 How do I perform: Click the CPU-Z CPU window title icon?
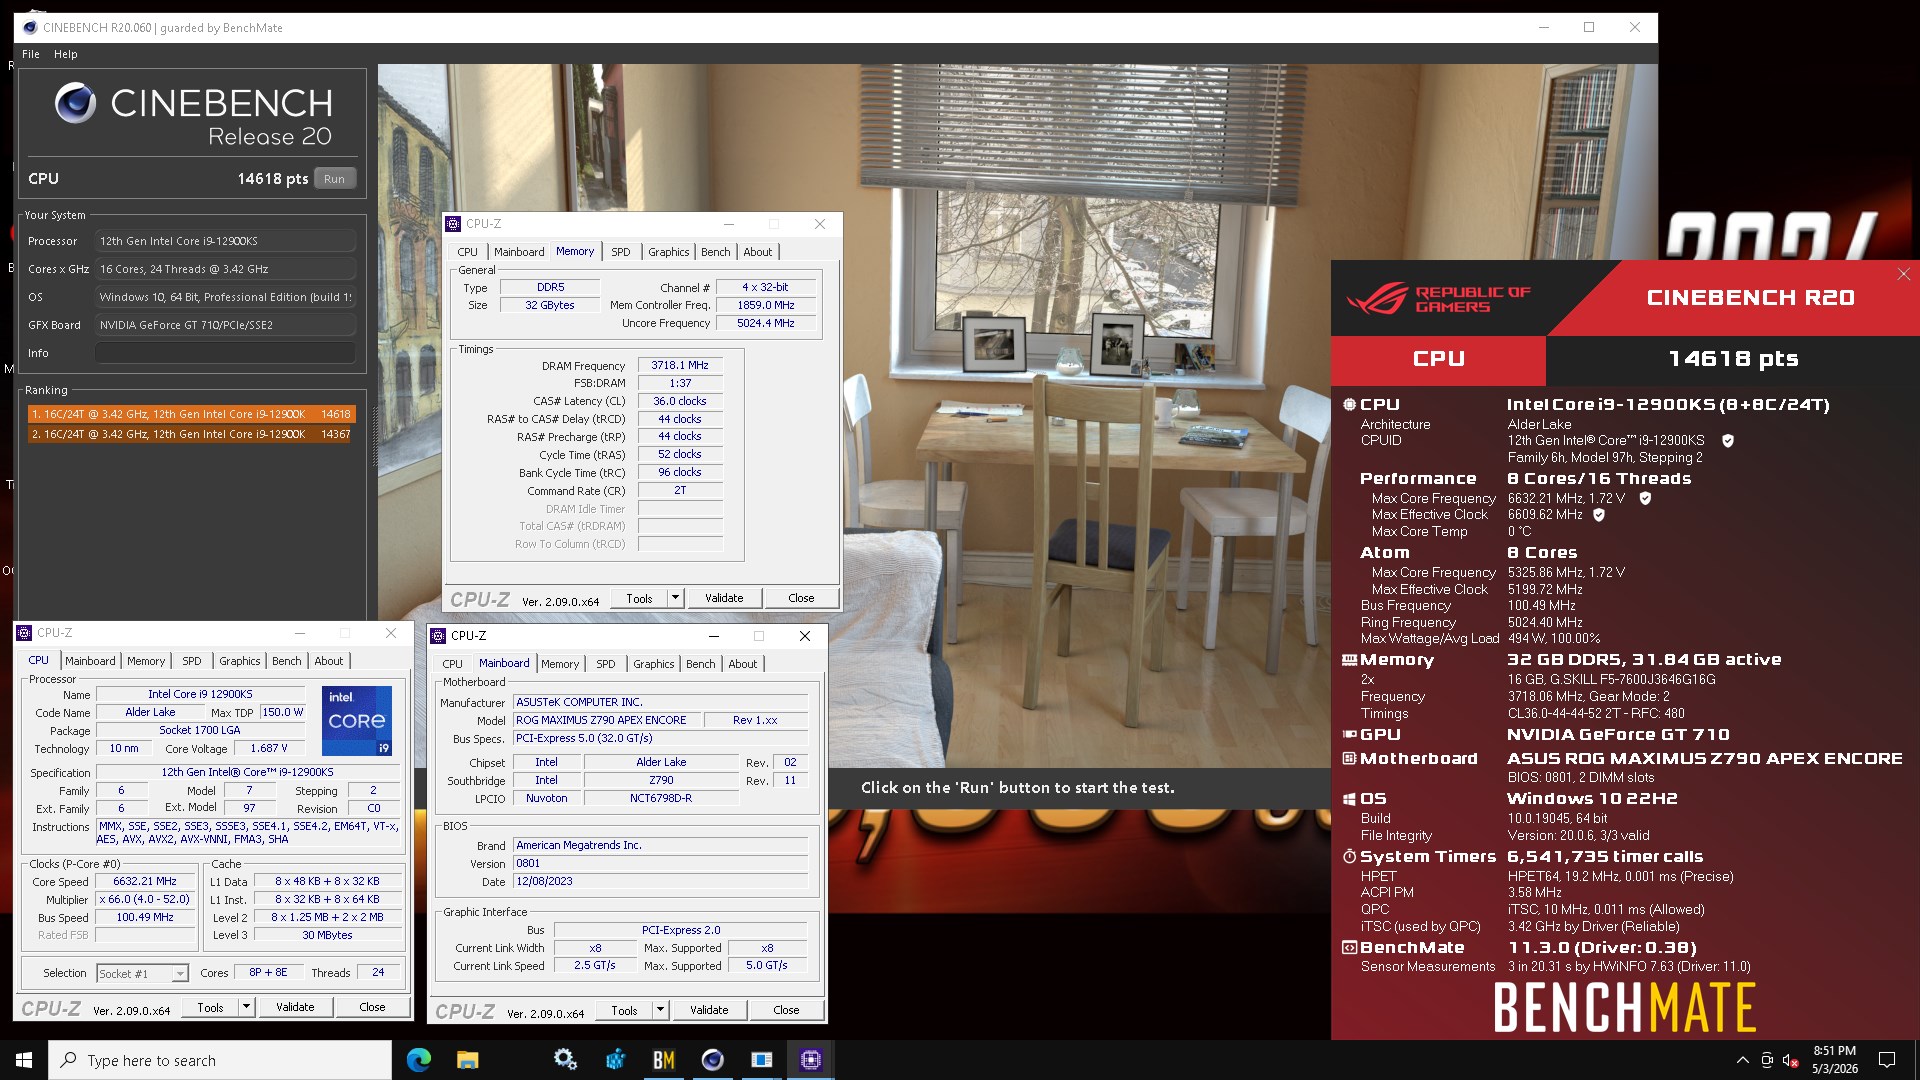[25, 633]
